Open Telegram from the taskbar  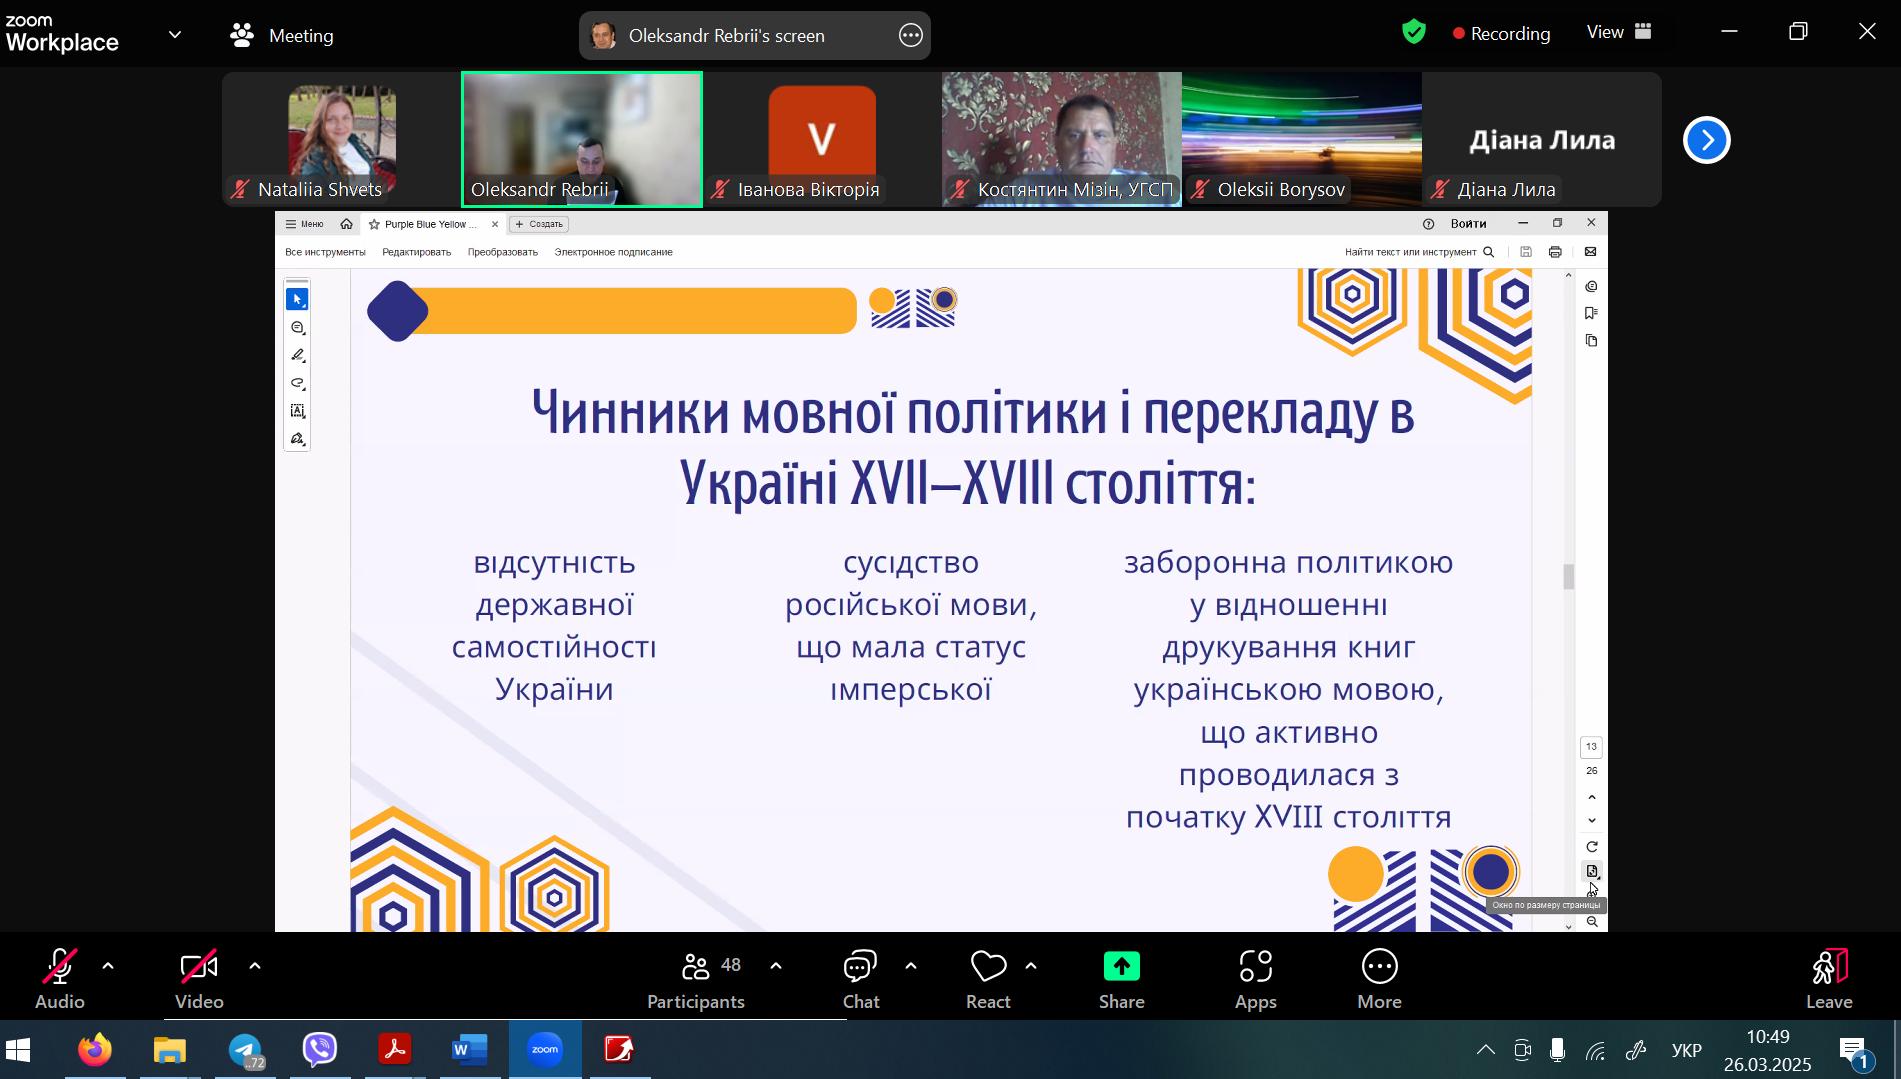(246, 1050)
